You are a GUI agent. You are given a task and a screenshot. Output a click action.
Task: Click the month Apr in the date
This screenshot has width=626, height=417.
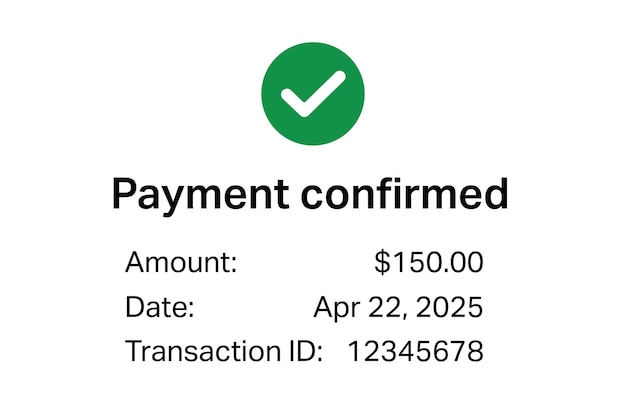click(337, 309)
